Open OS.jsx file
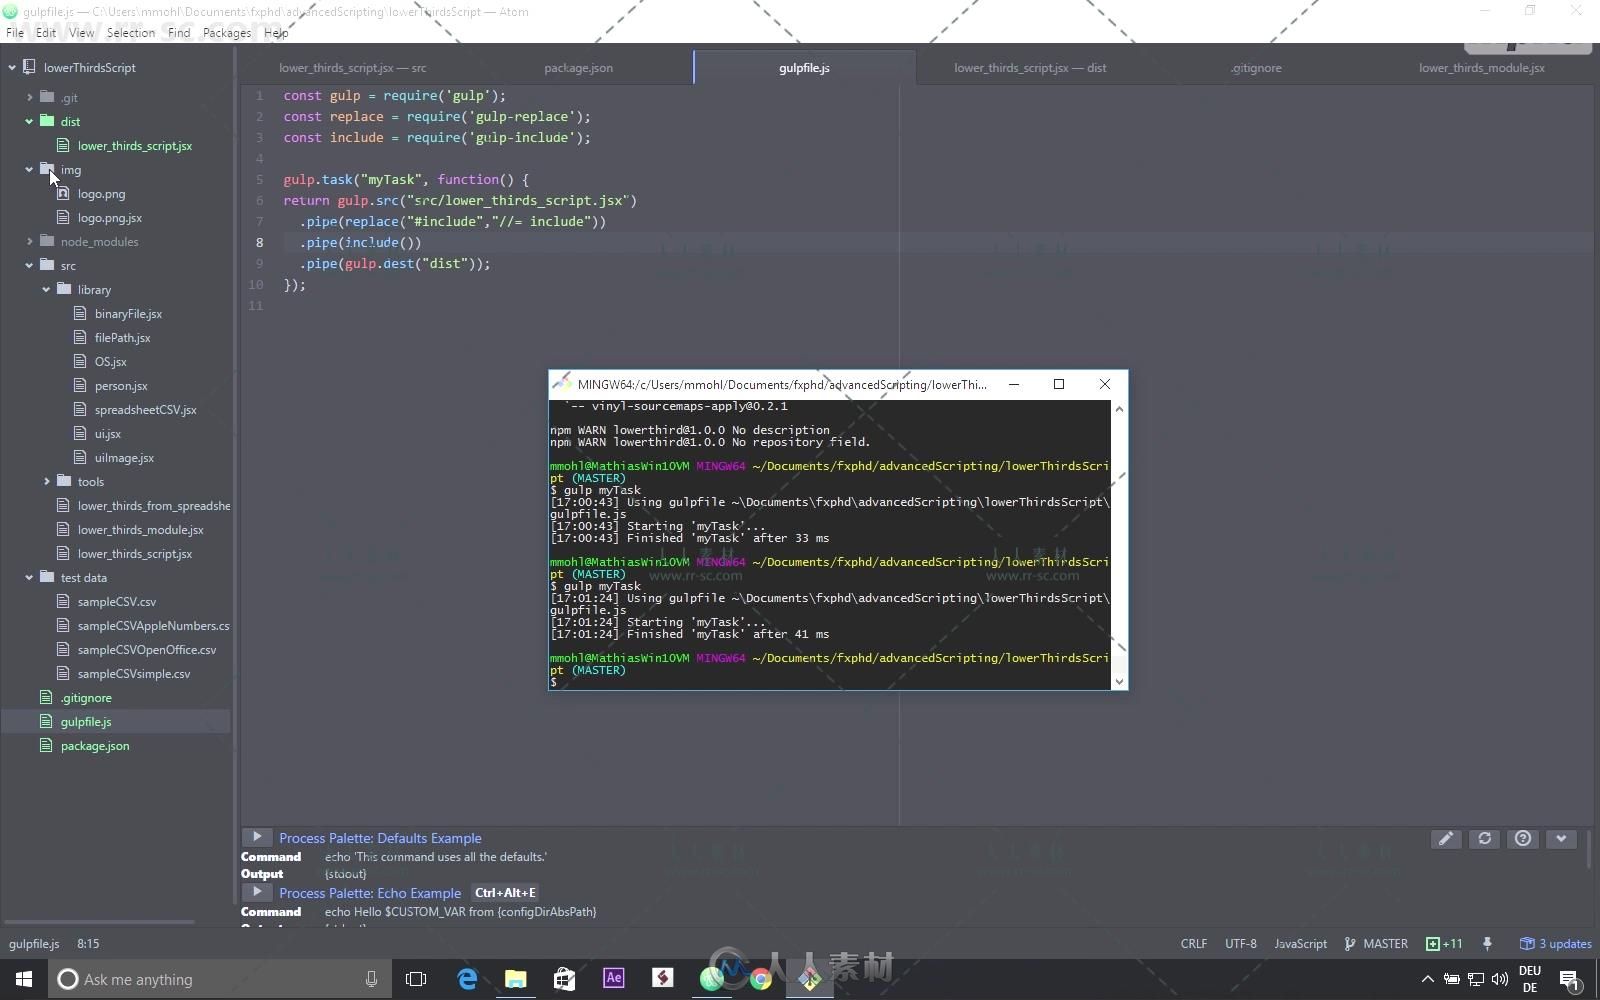Image resolution: width=1600 pixels, height=1000 pixels. 110,362
